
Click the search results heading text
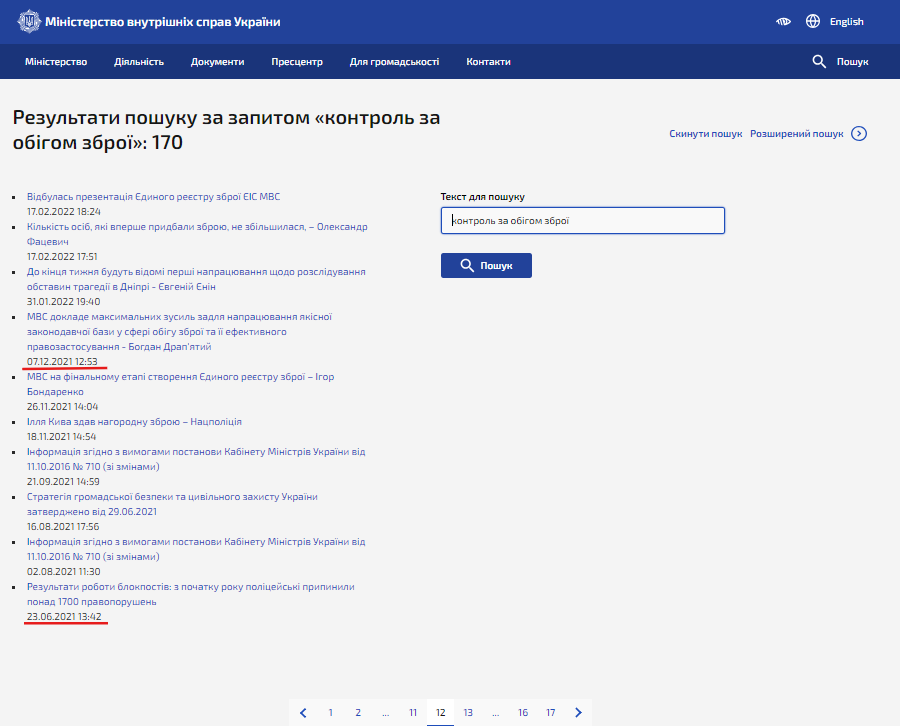[x=226, y=130]
